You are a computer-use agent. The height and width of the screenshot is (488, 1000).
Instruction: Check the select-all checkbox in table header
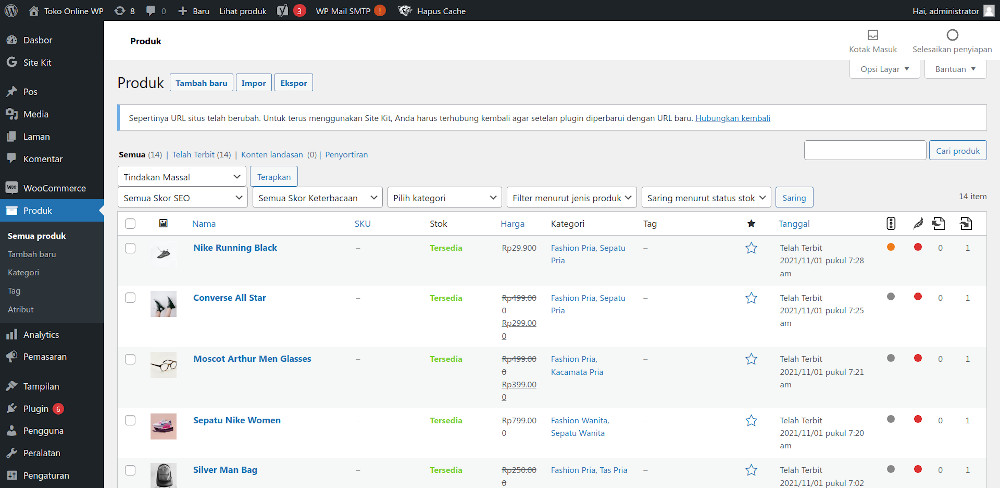[x=130, y=224]
